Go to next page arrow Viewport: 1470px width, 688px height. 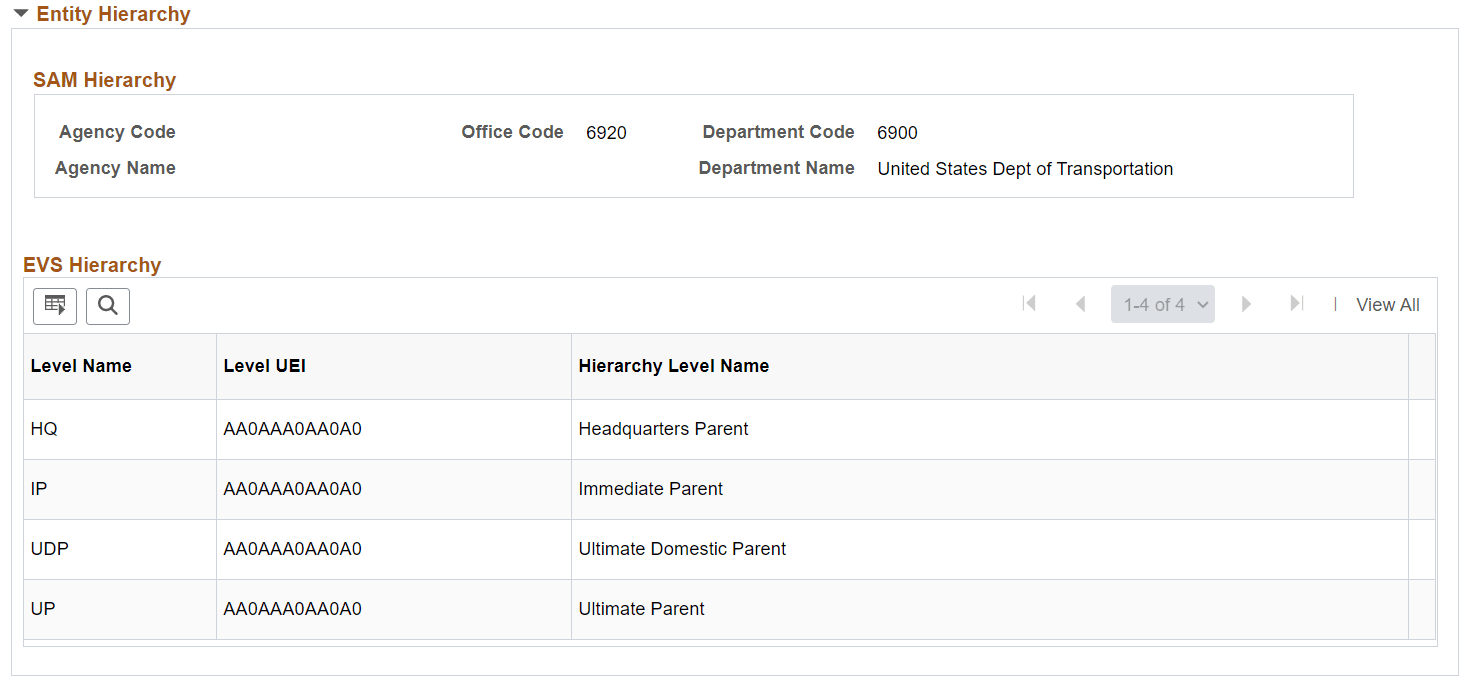[x=1246, y=304]
